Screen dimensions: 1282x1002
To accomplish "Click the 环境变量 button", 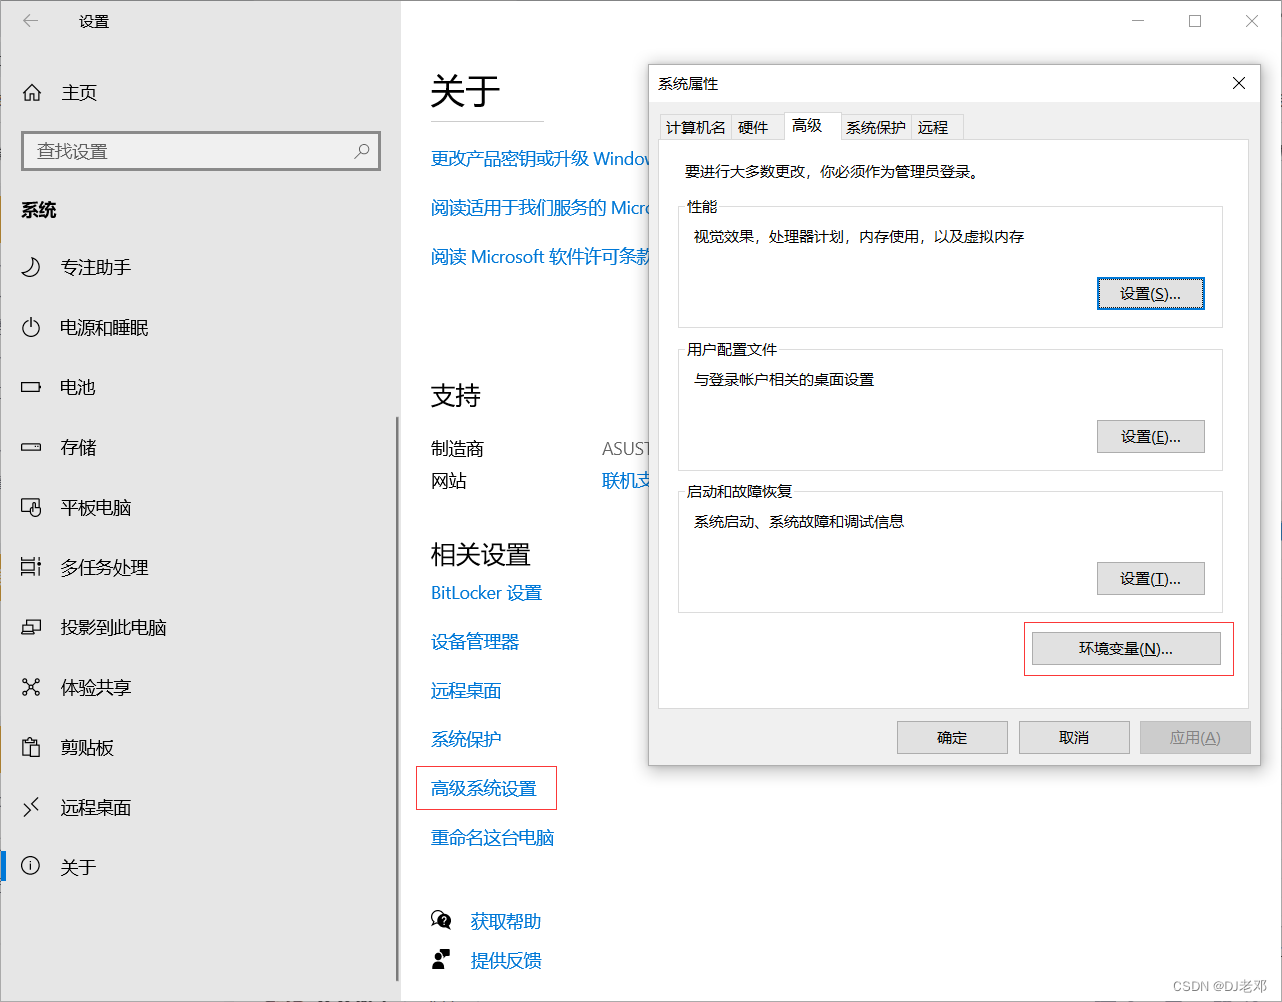I will tap(1127, 648).
